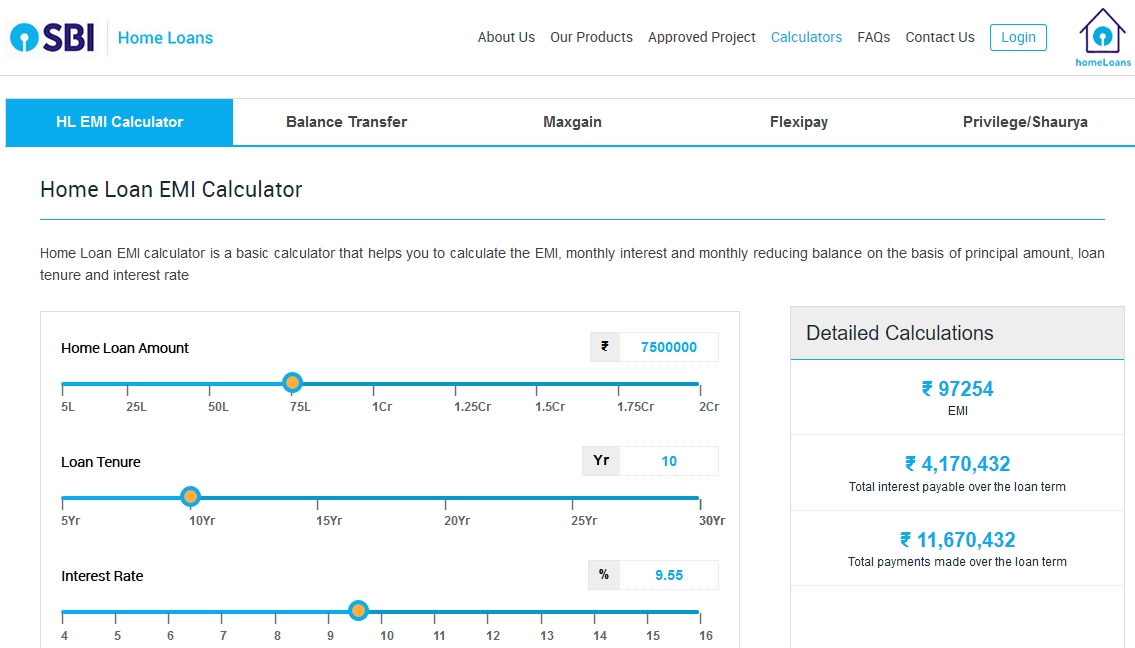1135x648 pixels.
Task: Click the Login button
Action: 1018,37
